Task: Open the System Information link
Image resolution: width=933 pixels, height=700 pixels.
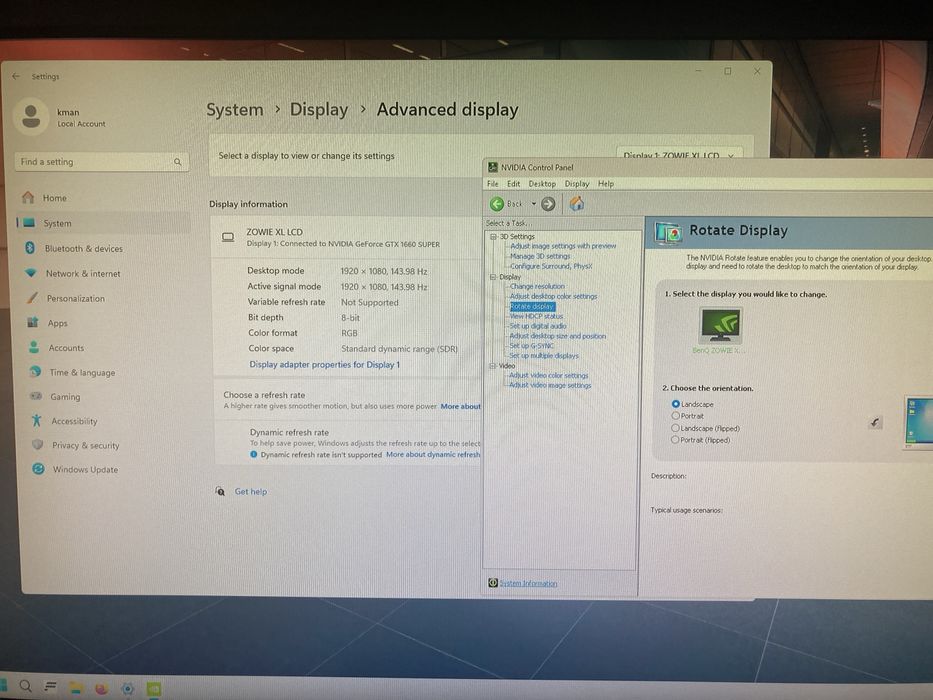Action: (x=528, y=583)
